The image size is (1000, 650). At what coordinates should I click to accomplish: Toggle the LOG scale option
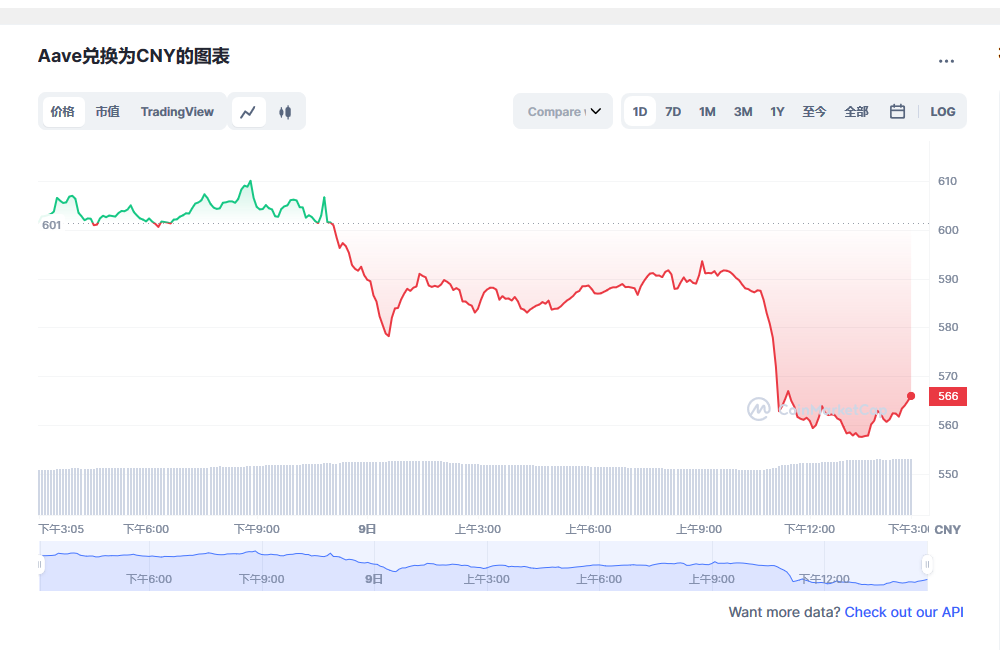click(x=943, y=112)
